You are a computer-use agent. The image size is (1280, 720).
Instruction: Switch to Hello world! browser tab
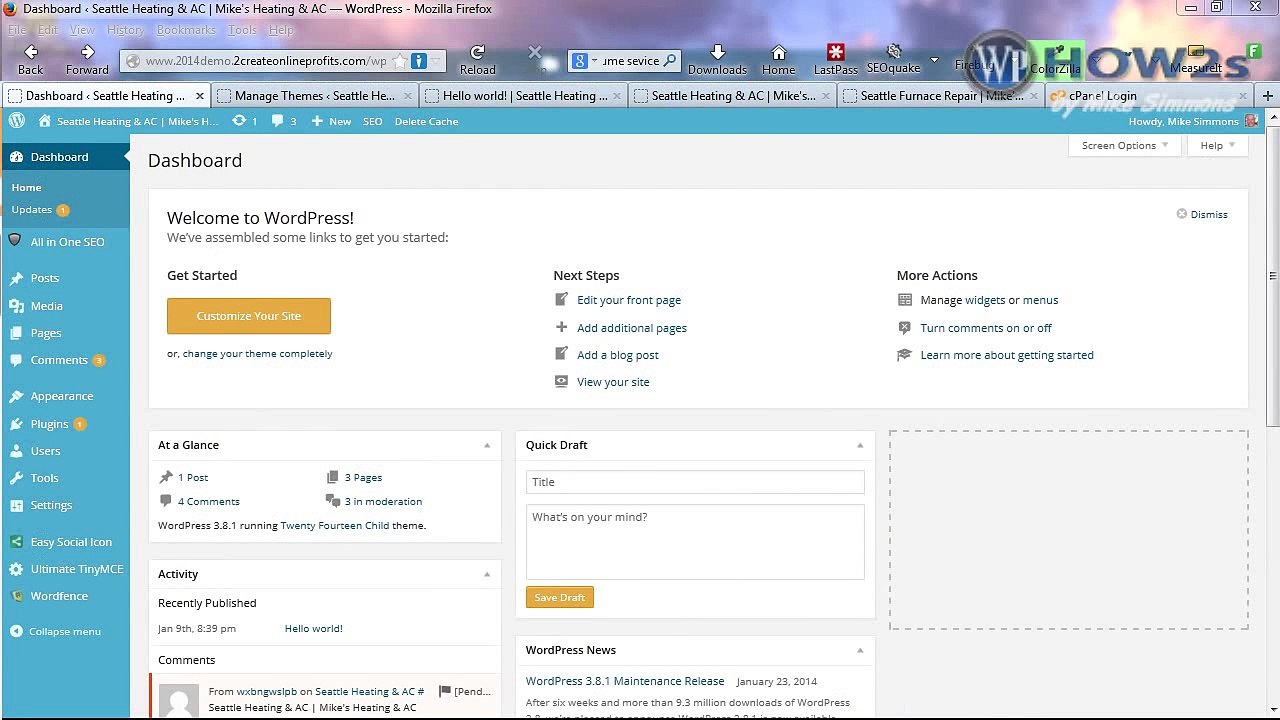525,96
